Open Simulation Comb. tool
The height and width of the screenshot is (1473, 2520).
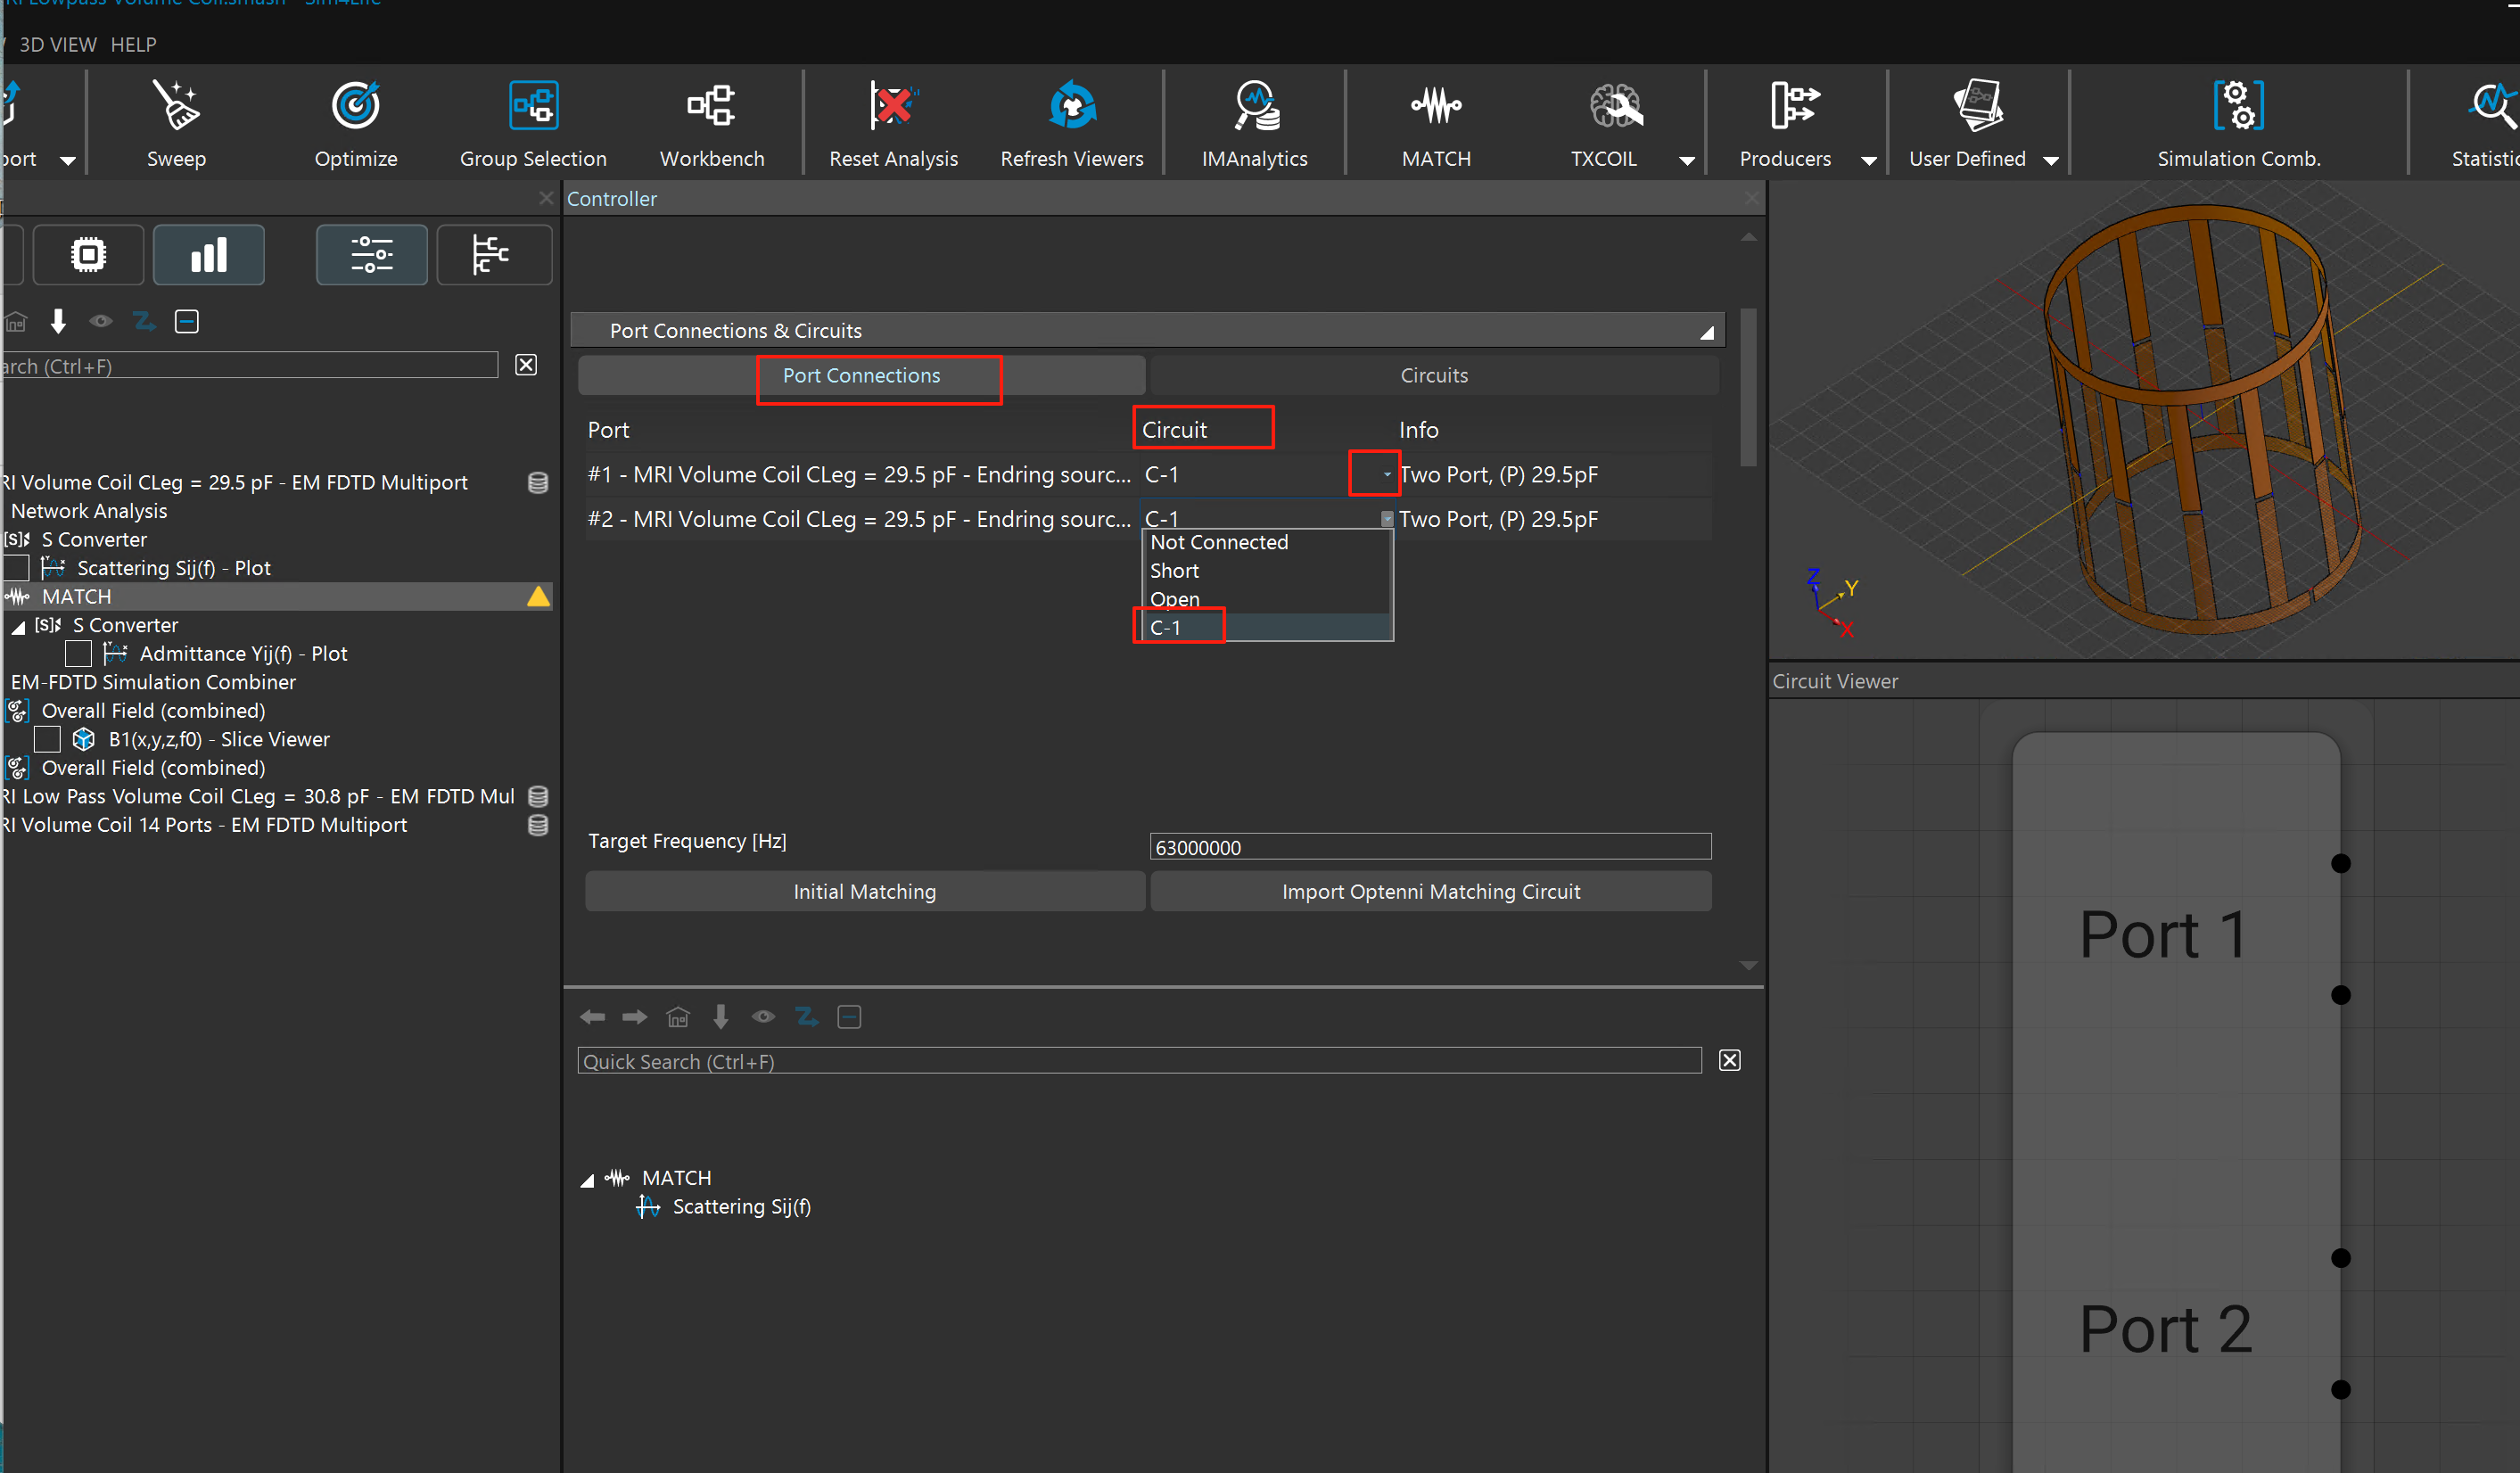2238,107
